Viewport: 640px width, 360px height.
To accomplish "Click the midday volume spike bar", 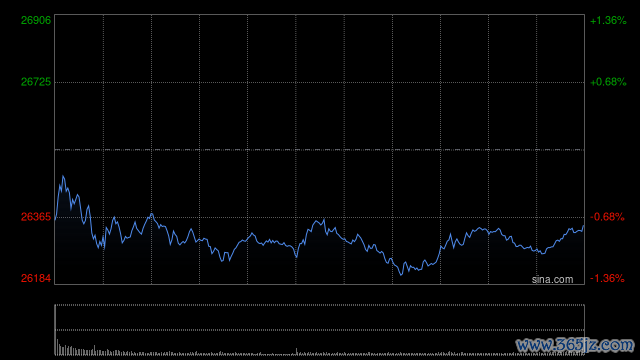I will click(296, 351).
